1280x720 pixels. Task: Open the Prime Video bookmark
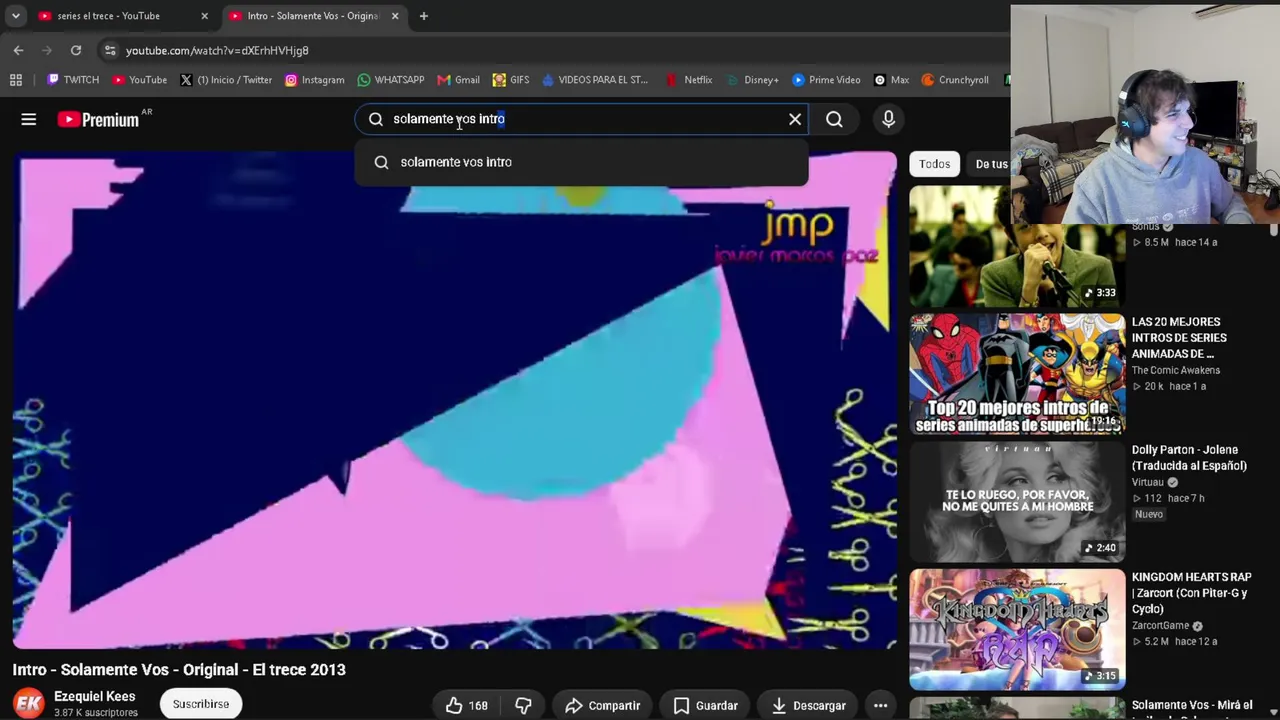click(826, 80)
